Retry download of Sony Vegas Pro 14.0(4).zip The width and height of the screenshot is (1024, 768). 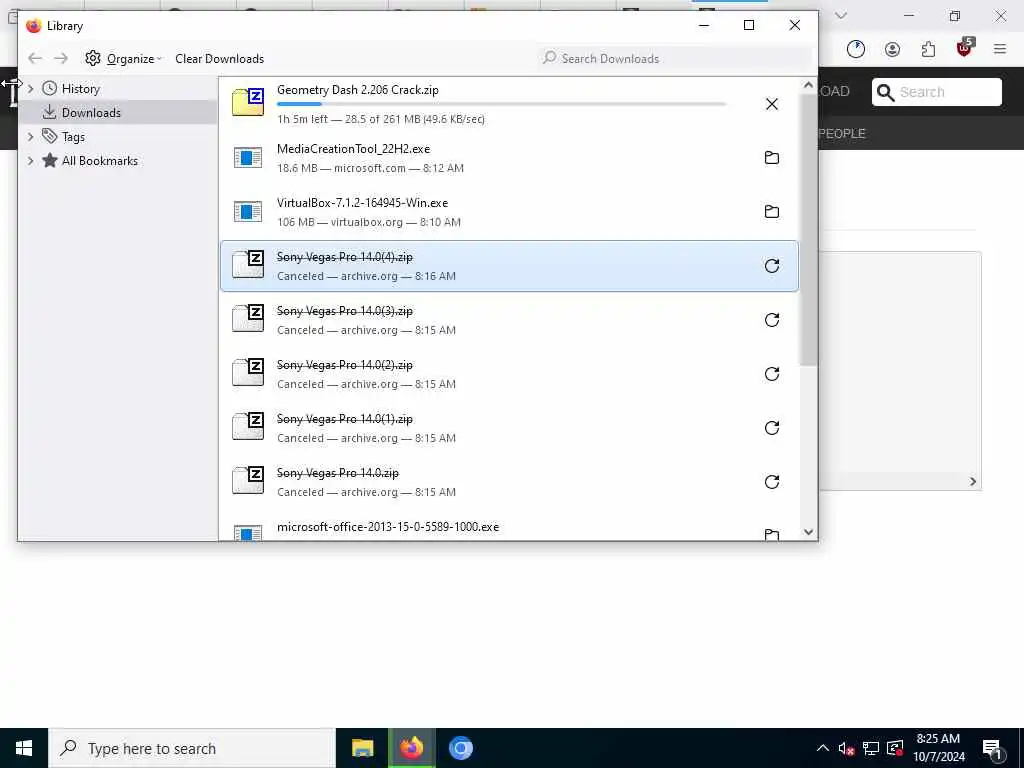click(771, 266)
